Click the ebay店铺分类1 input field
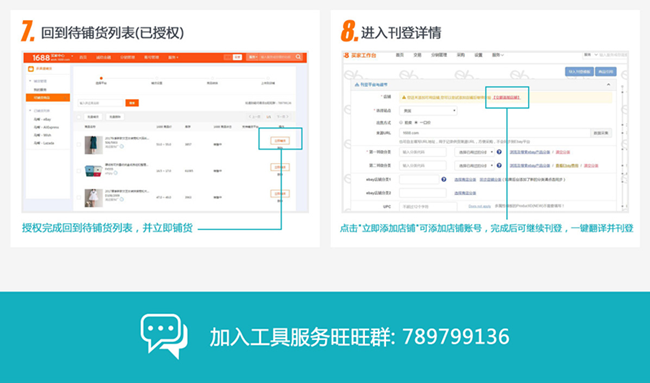The width and height of the screenshot is (650, 383). pyautogui.click(x=419, y=179)
